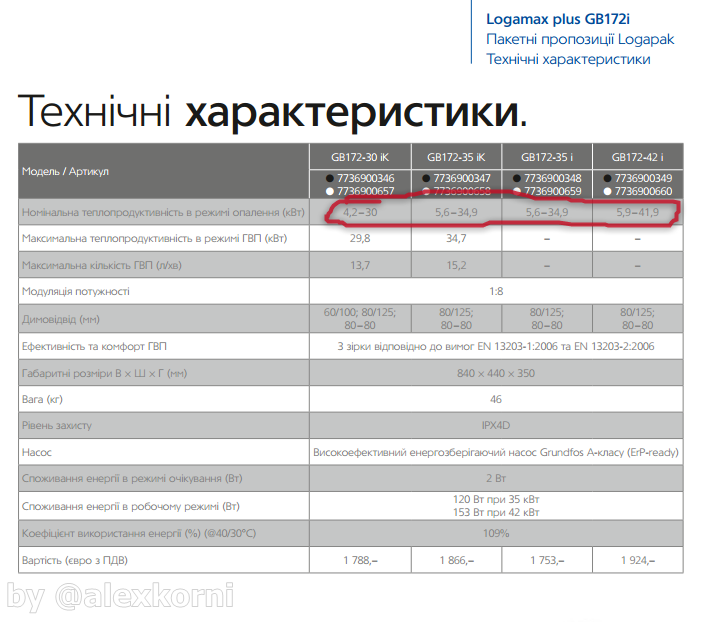Screen dimensions: 727x622
Task: Click the 'Номінальна теплопродуктивність в режимі опалення' row label
Action: click(x=163, y=213)
